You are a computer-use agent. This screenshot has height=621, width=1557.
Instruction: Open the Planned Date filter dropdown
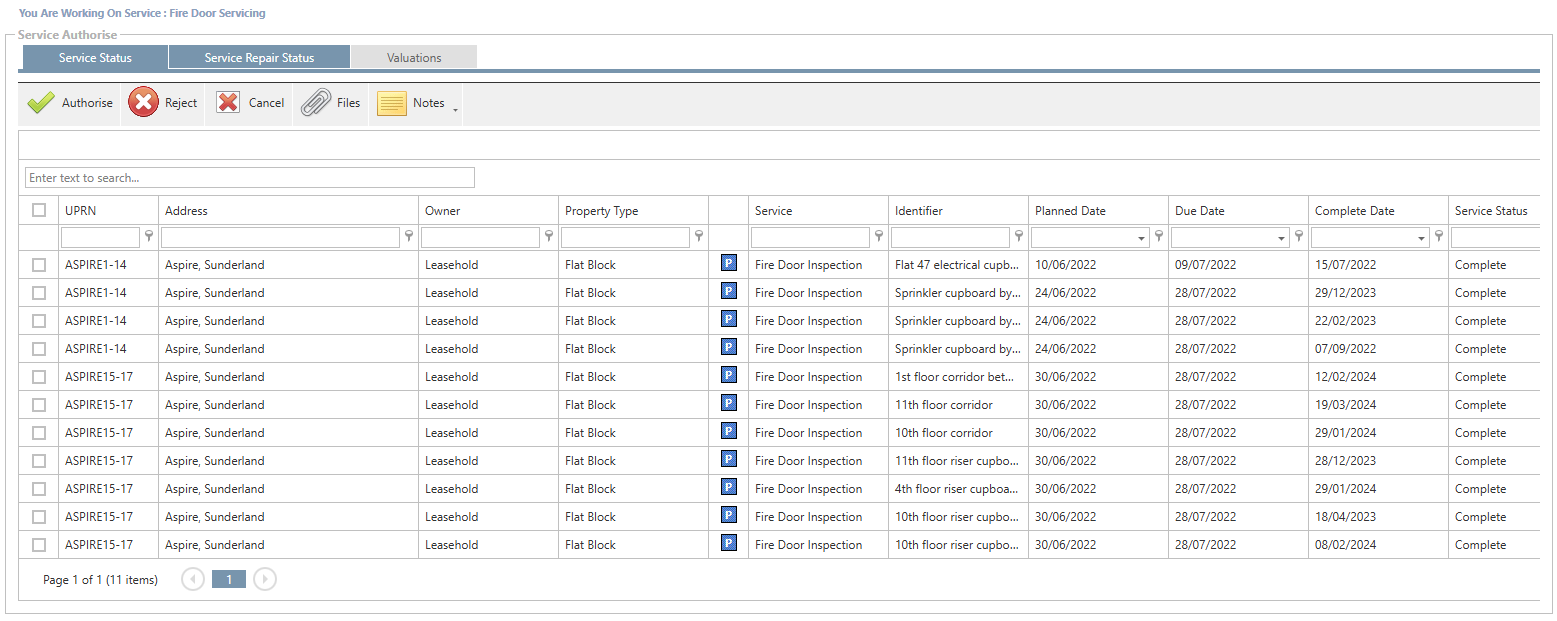(x=1141, y=238)
